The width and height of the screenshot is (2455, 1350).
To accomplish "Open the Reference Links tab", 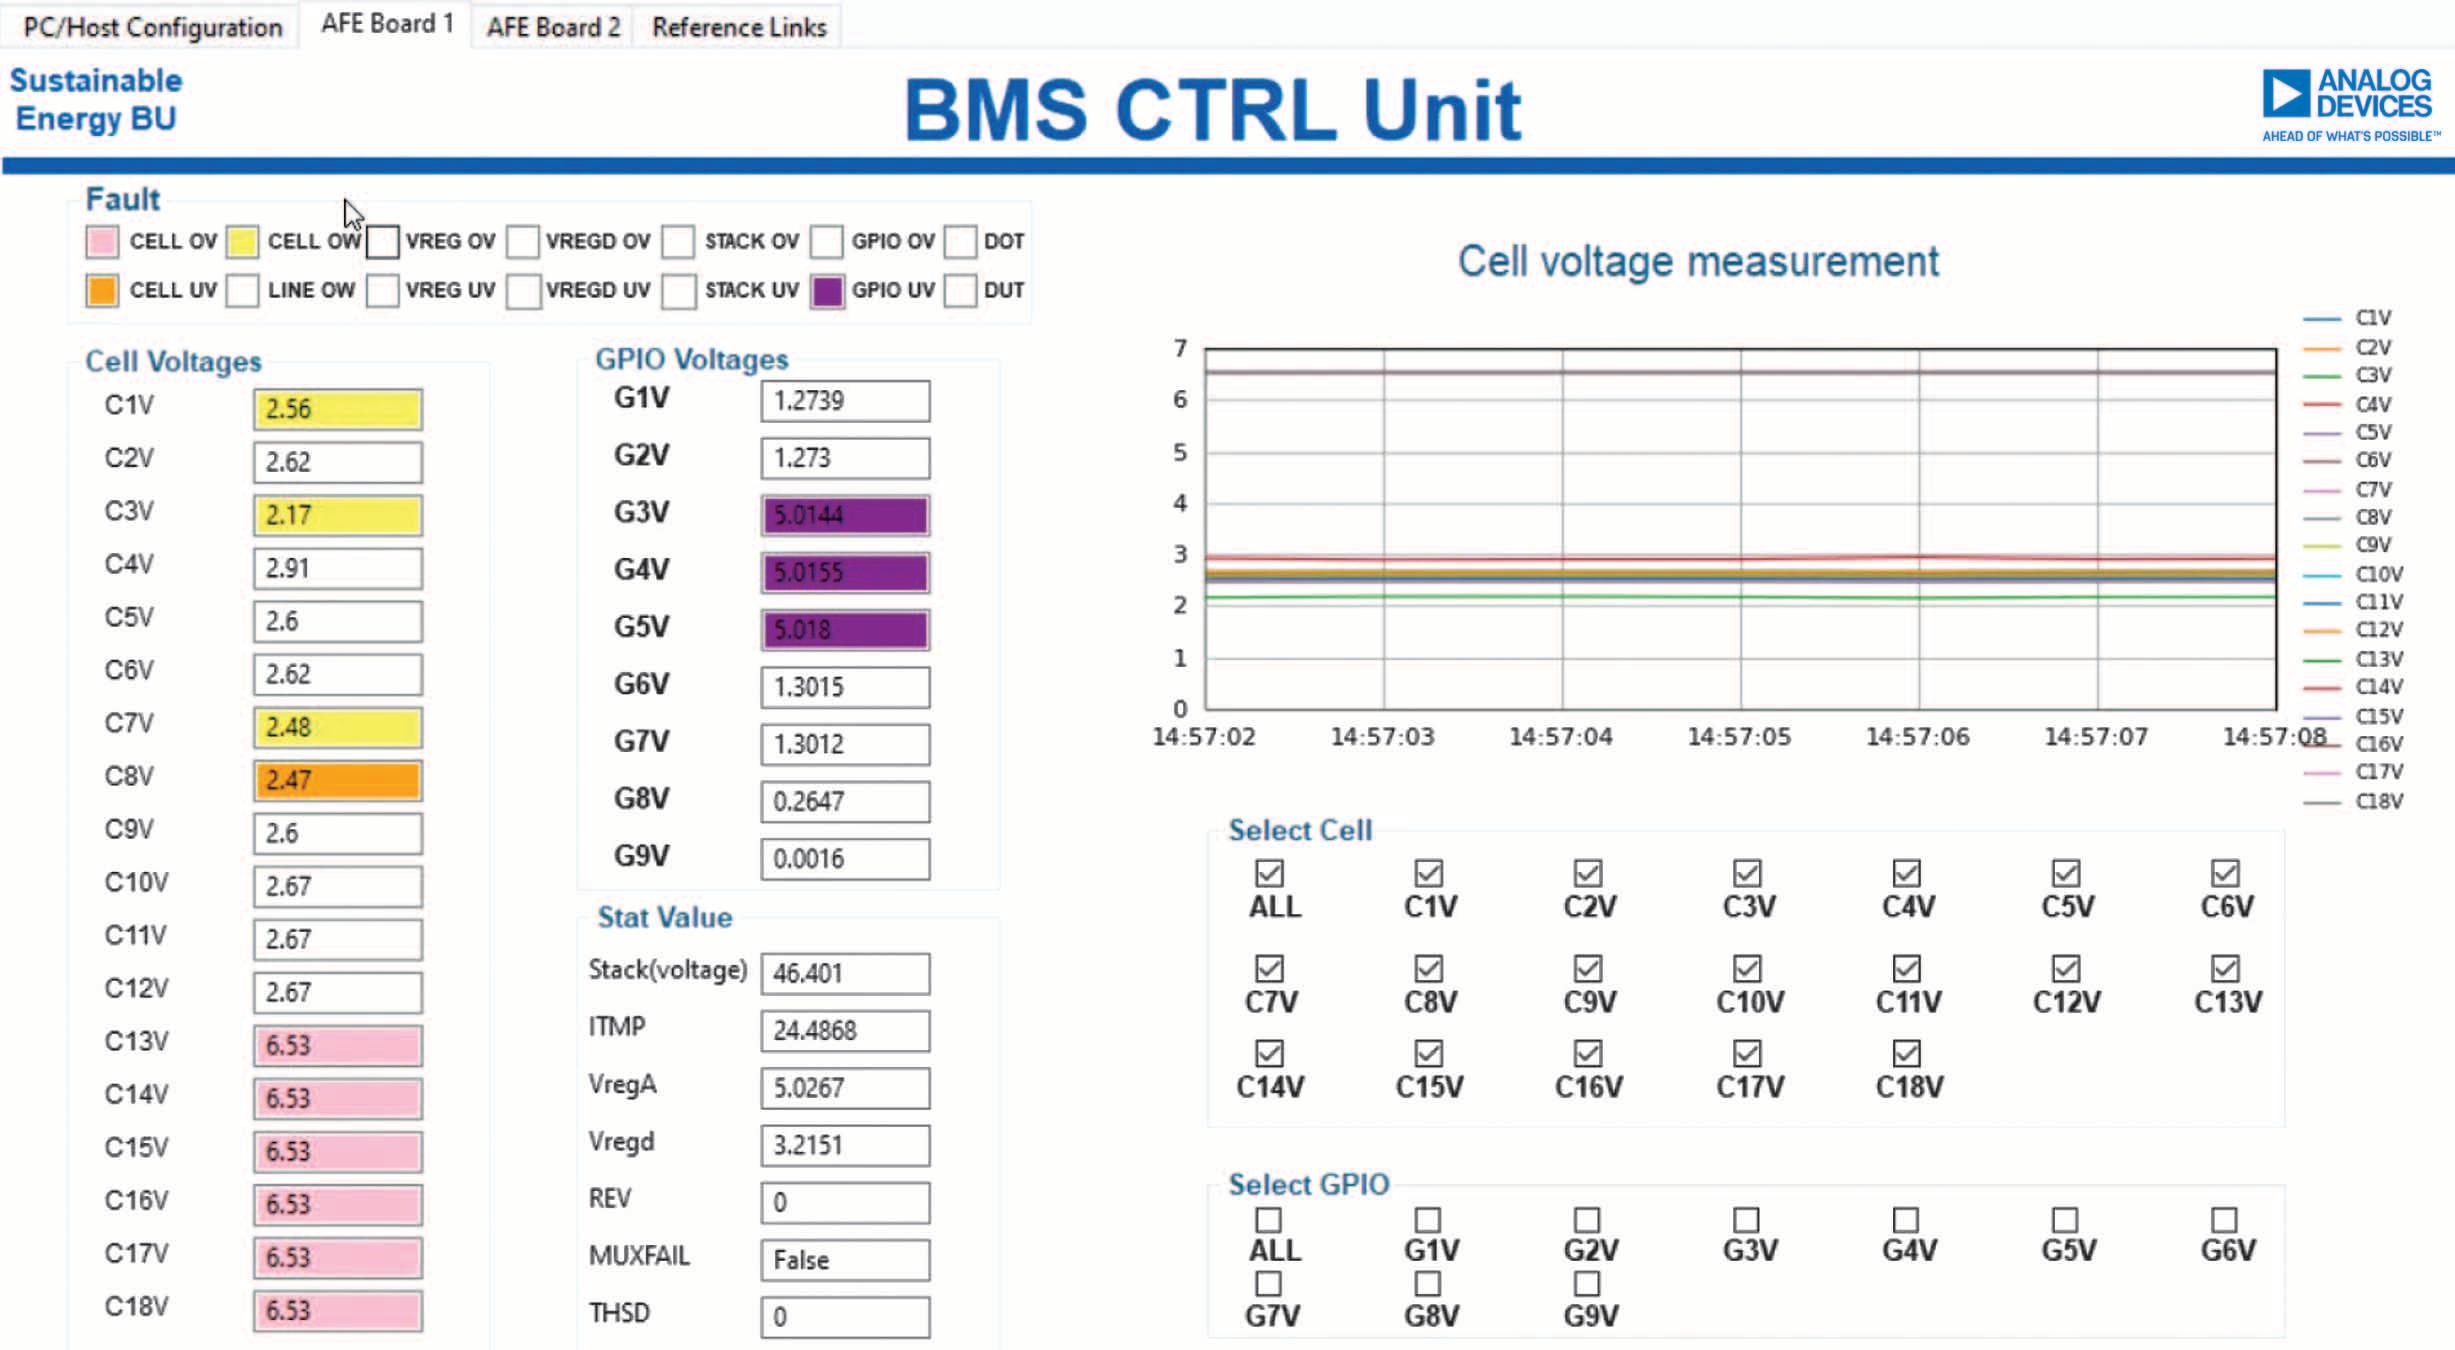I will pyautogui.click(x=739, y=27).
